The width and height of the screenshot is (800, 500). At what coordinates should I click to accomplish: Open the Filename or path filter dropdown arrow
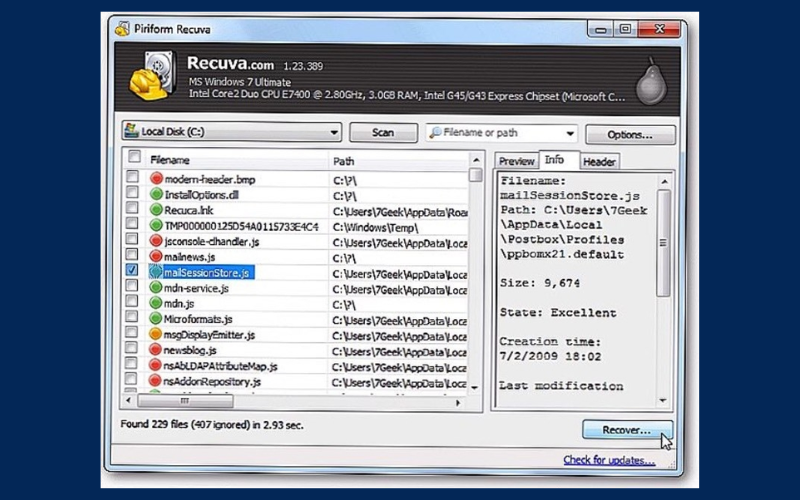[x=570, y=134]
